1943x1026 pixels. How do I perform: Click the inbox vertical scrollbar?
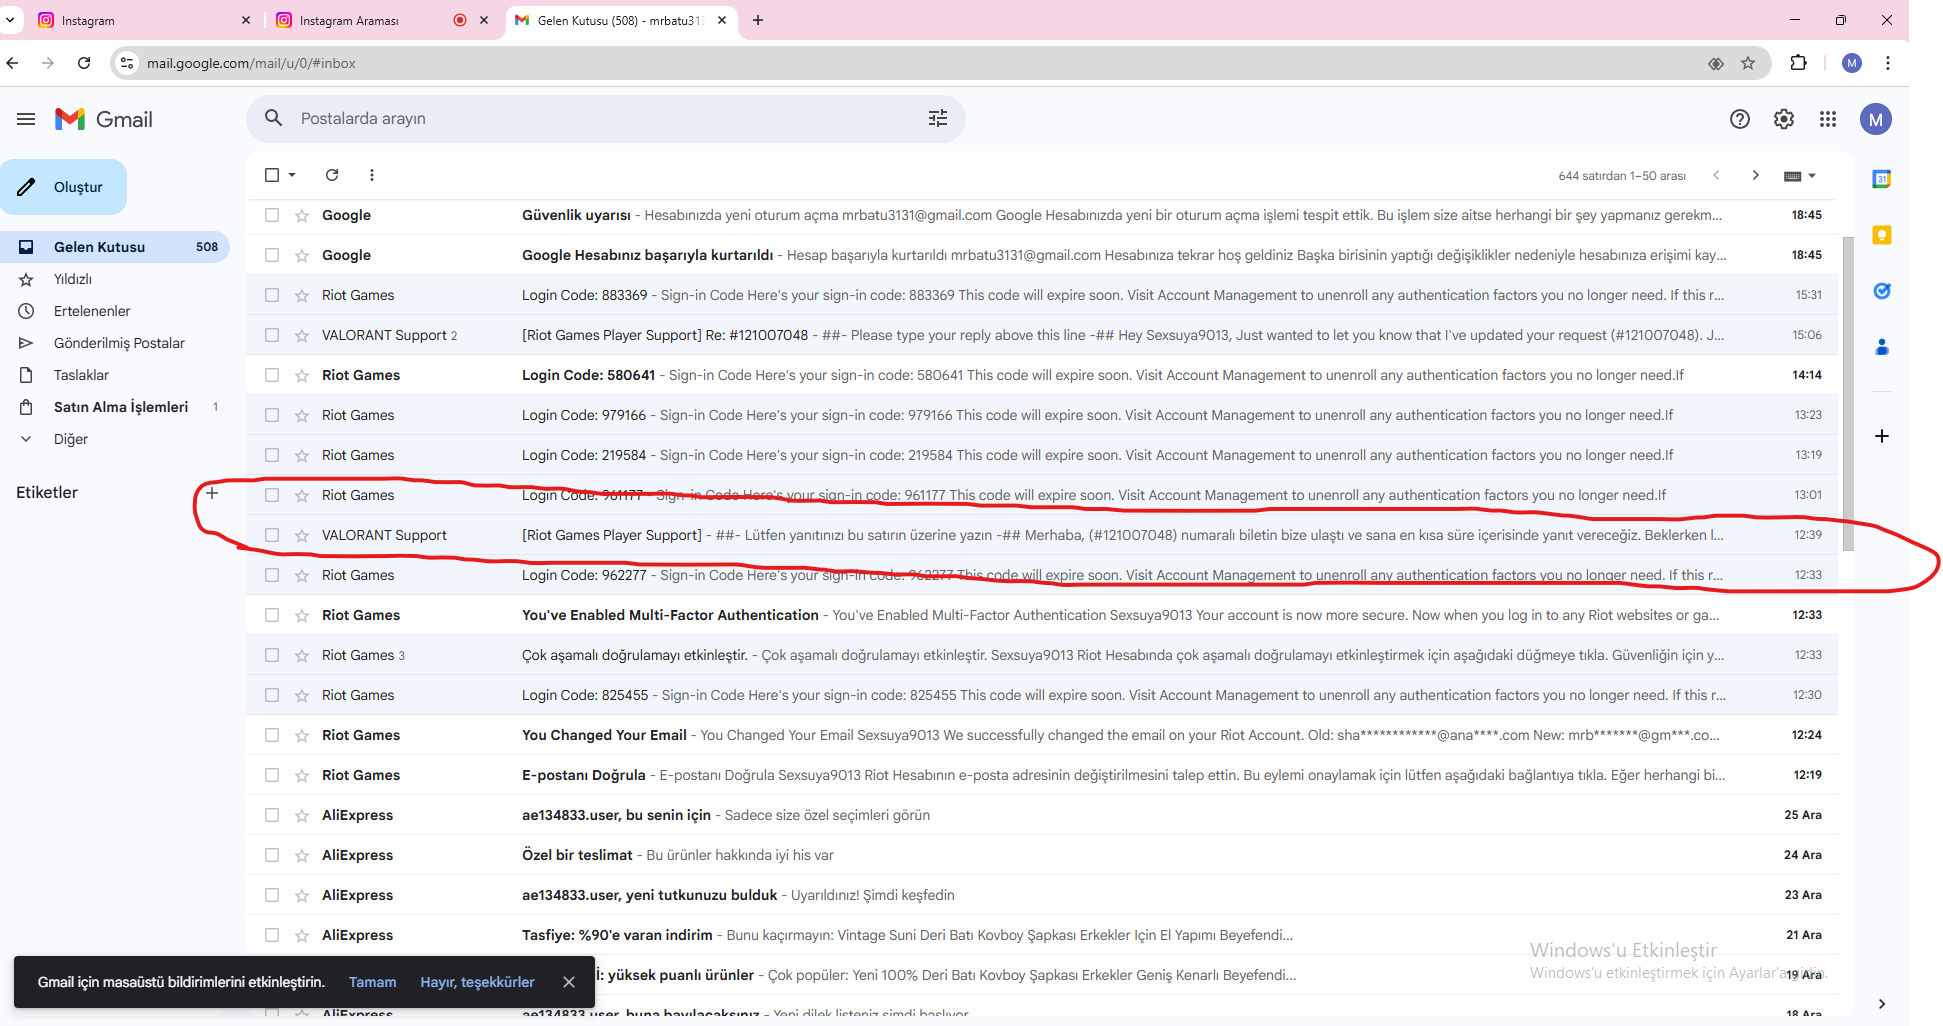click(1847, 393)
